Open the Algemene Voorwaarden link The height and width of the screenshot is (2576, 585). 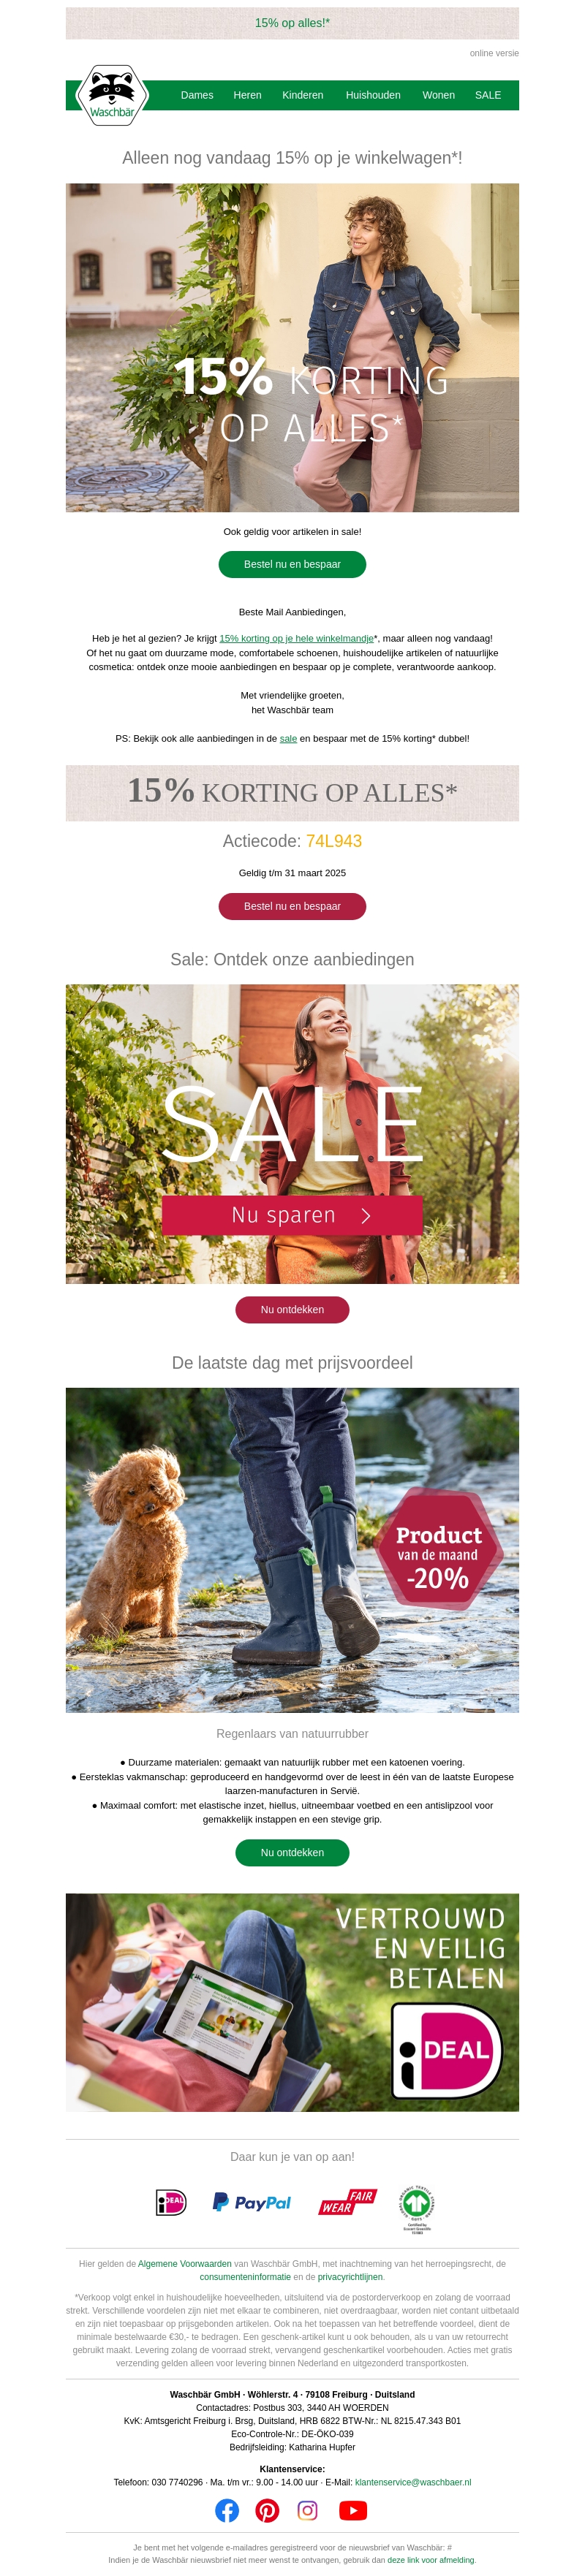click(x=184, y=2263)
